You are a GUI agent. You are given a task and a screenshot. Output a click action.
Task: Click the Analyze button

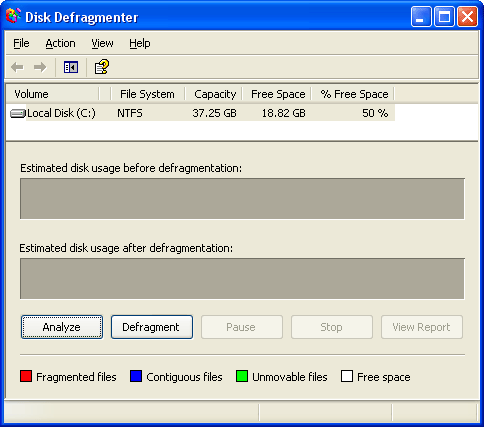pos(62,327)
